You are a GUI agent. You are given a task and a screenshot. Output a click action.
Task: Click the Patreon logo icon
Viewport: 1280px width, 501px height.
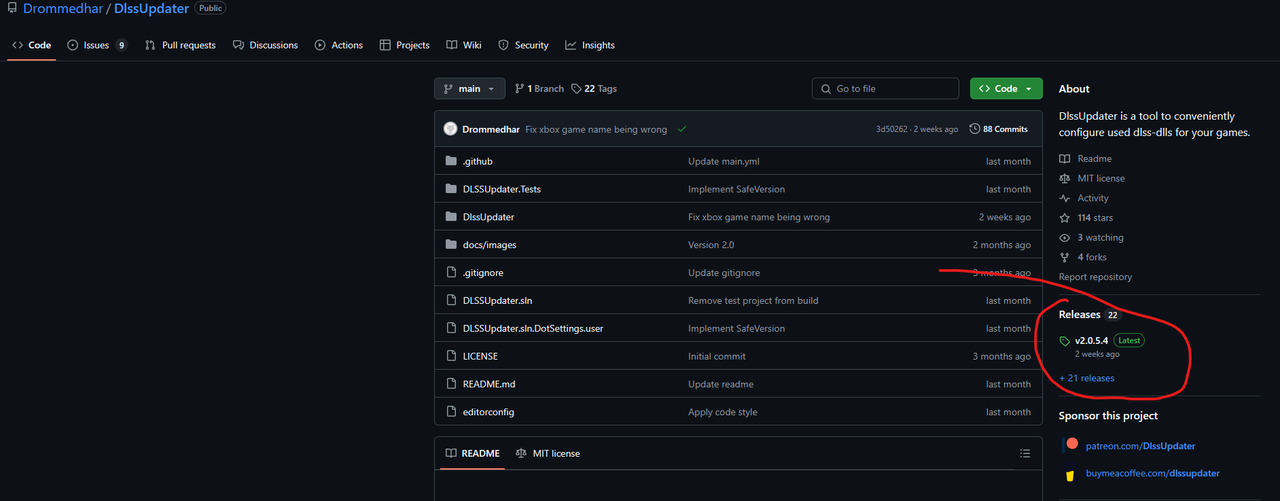click(x=1071, y=445)
